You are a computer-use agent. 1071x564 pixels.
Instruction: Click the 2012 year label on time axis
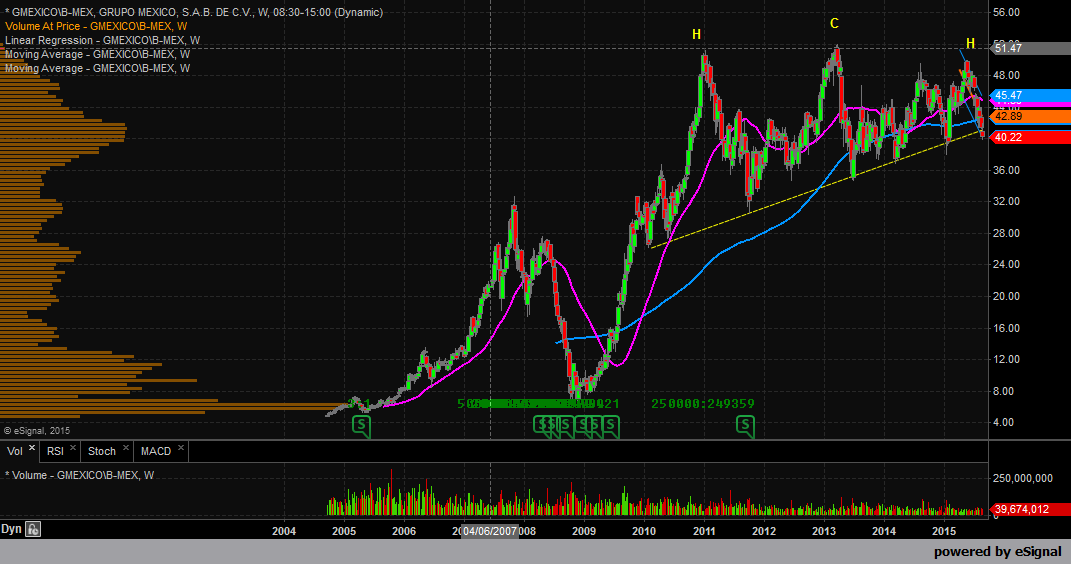764,531
